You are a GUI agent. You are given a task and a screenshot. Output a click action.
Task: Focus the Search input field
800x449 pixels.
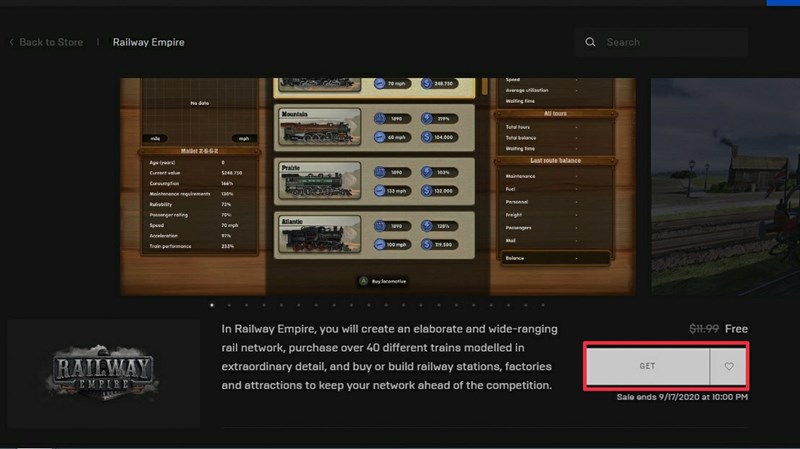pyautogui.click(x=662, y=42)
